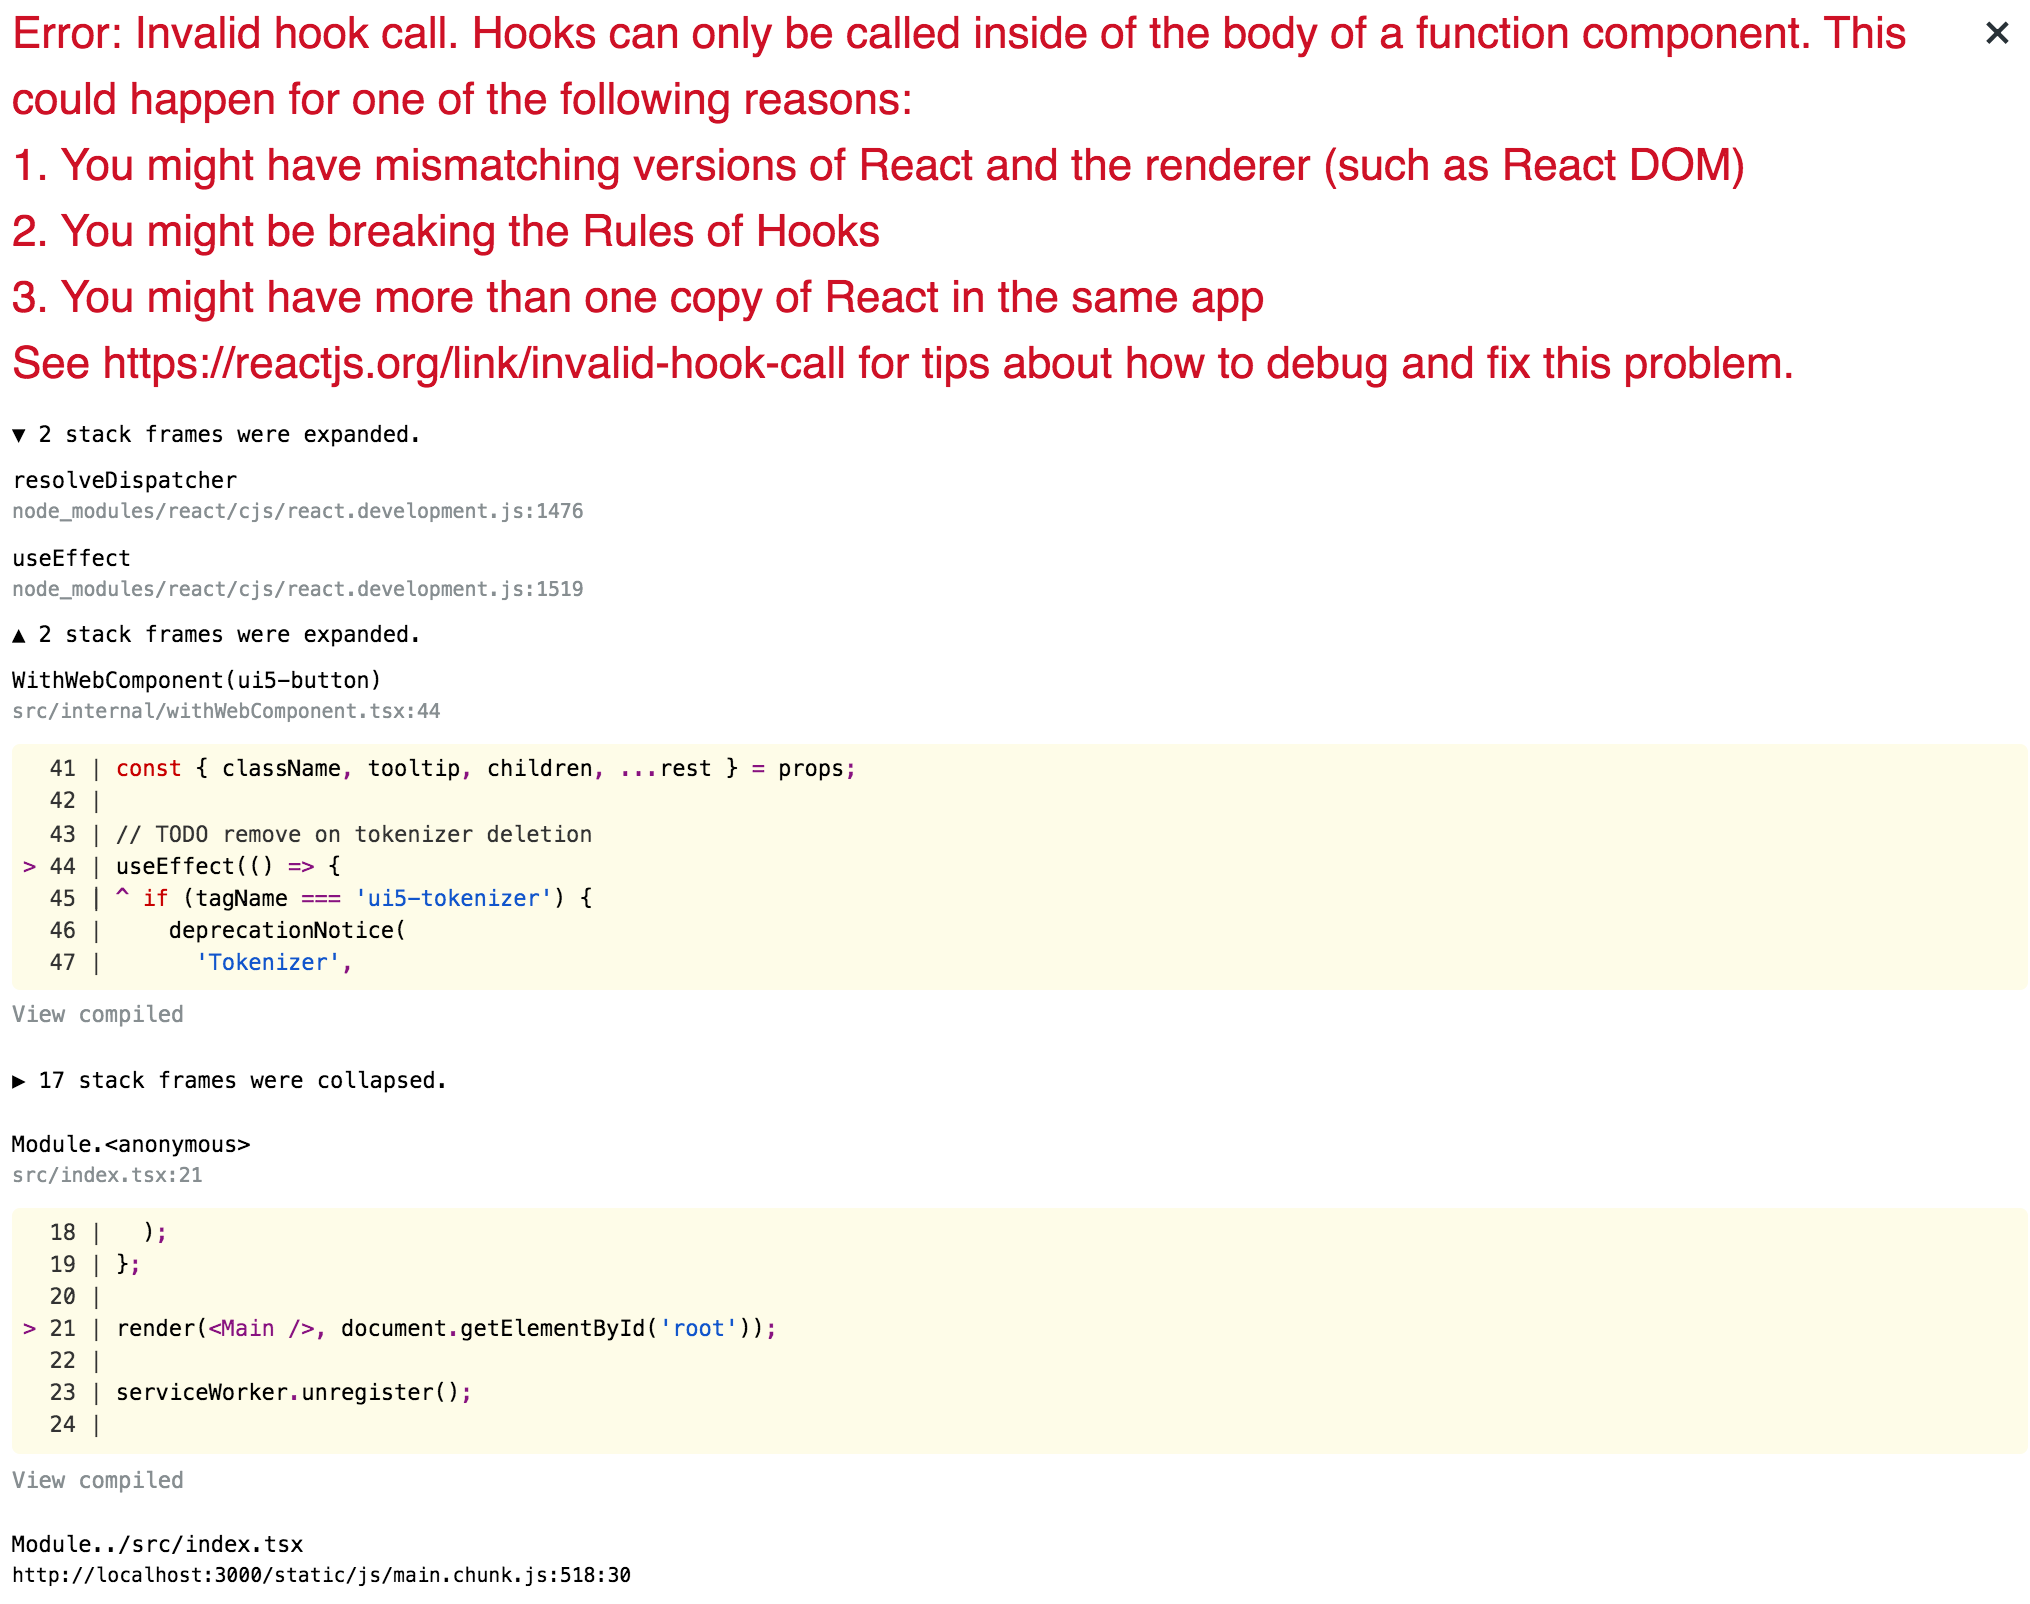
Task: Open the resolveDispatcher stack frame
Action: point(124,480)
